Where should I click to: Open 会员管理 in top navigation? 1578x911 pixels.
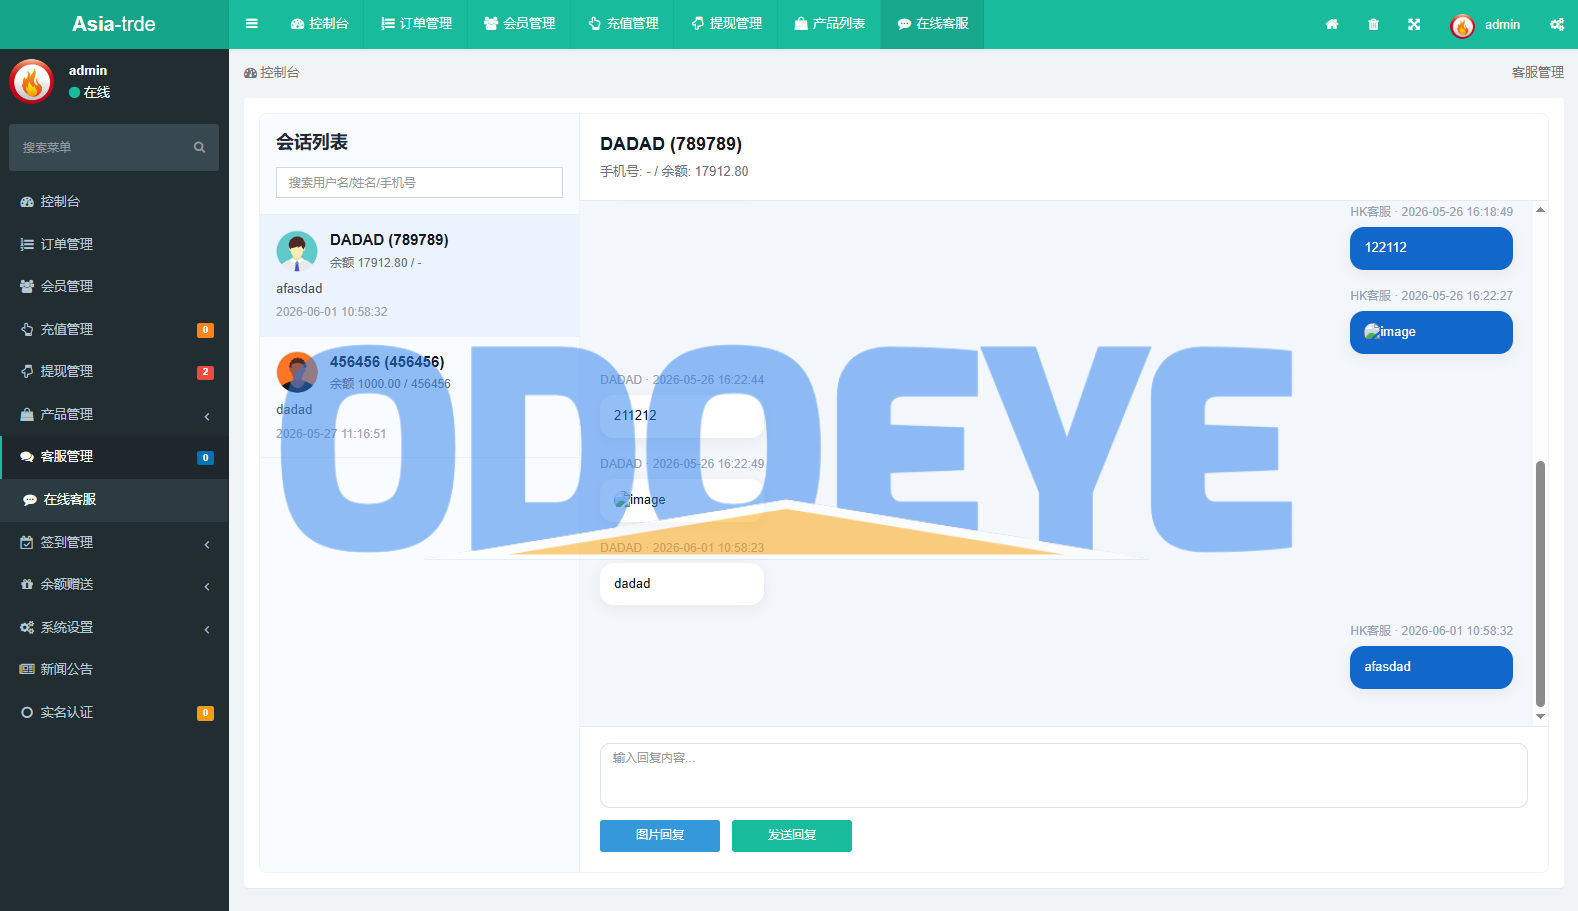click(x=520, y=24)
